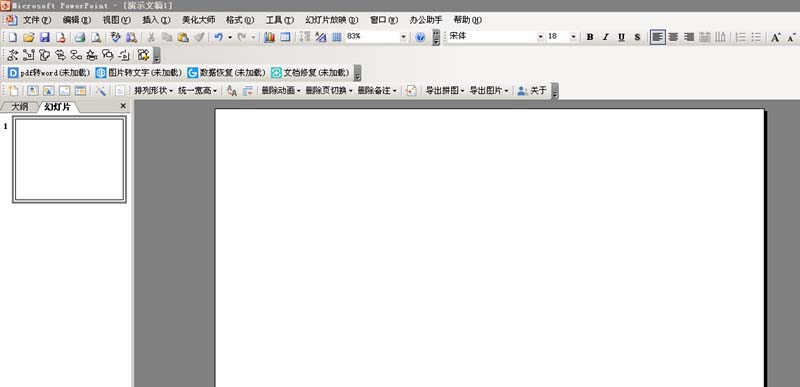Toggle Underline formatting

[x=621, y=37]
